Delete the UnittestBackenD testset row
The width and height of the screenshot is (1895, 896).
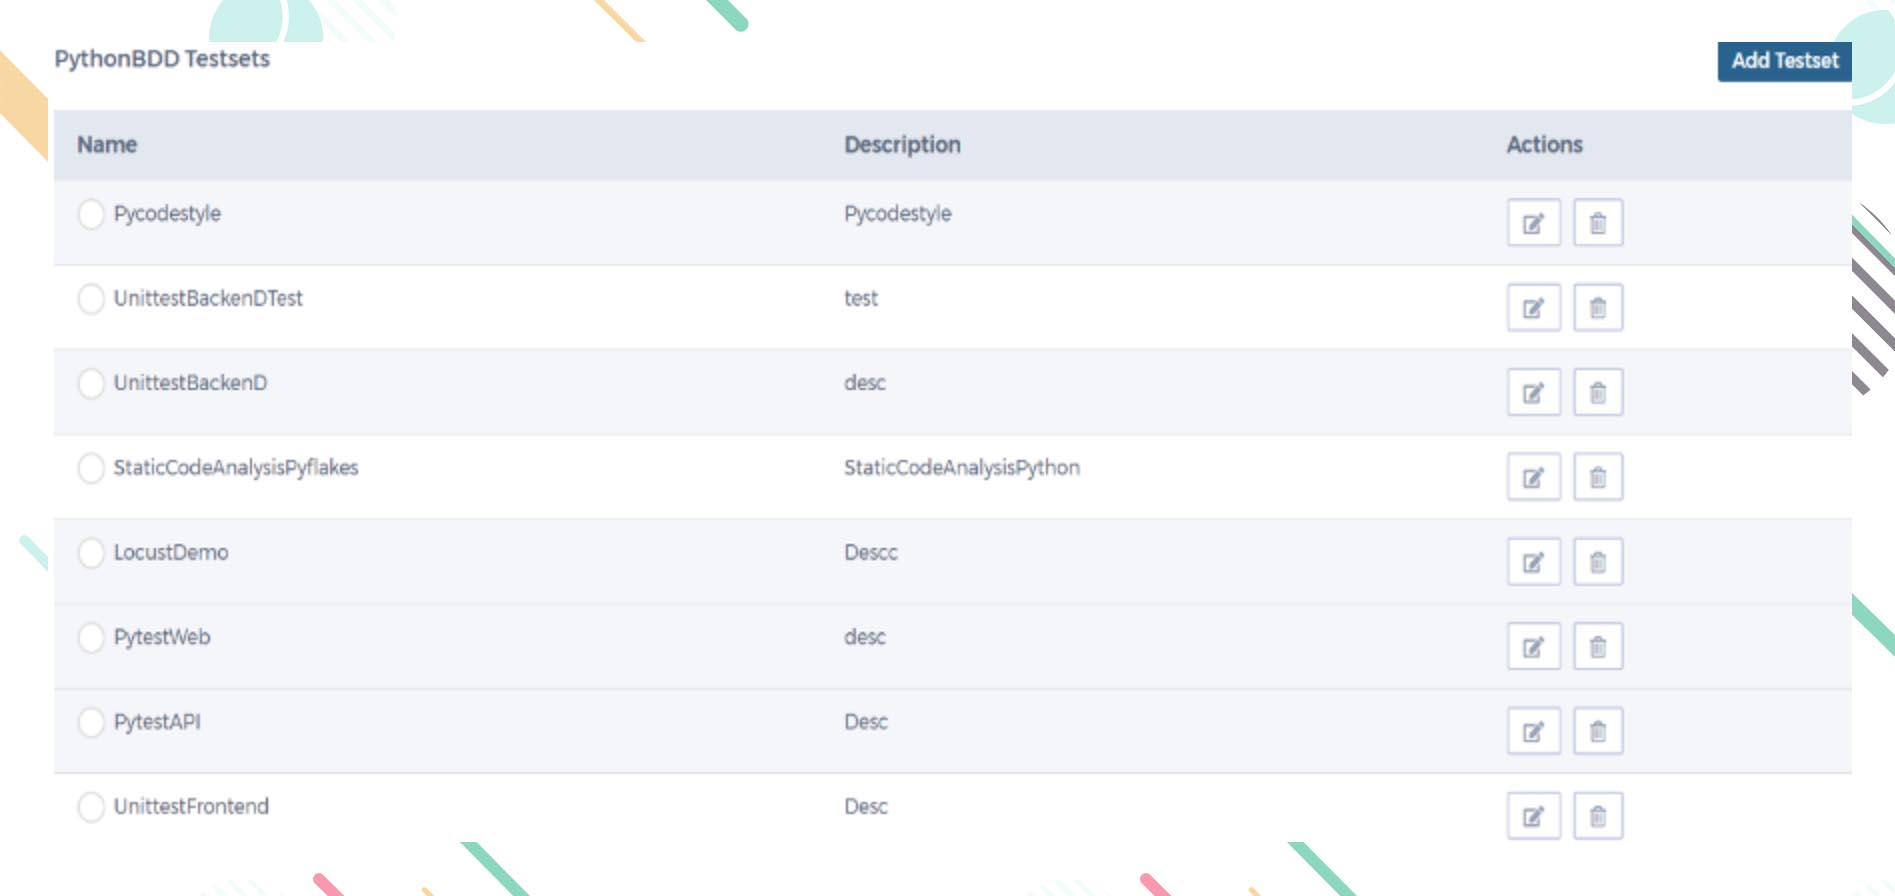pyautogui.click(x=1598, y=392)
